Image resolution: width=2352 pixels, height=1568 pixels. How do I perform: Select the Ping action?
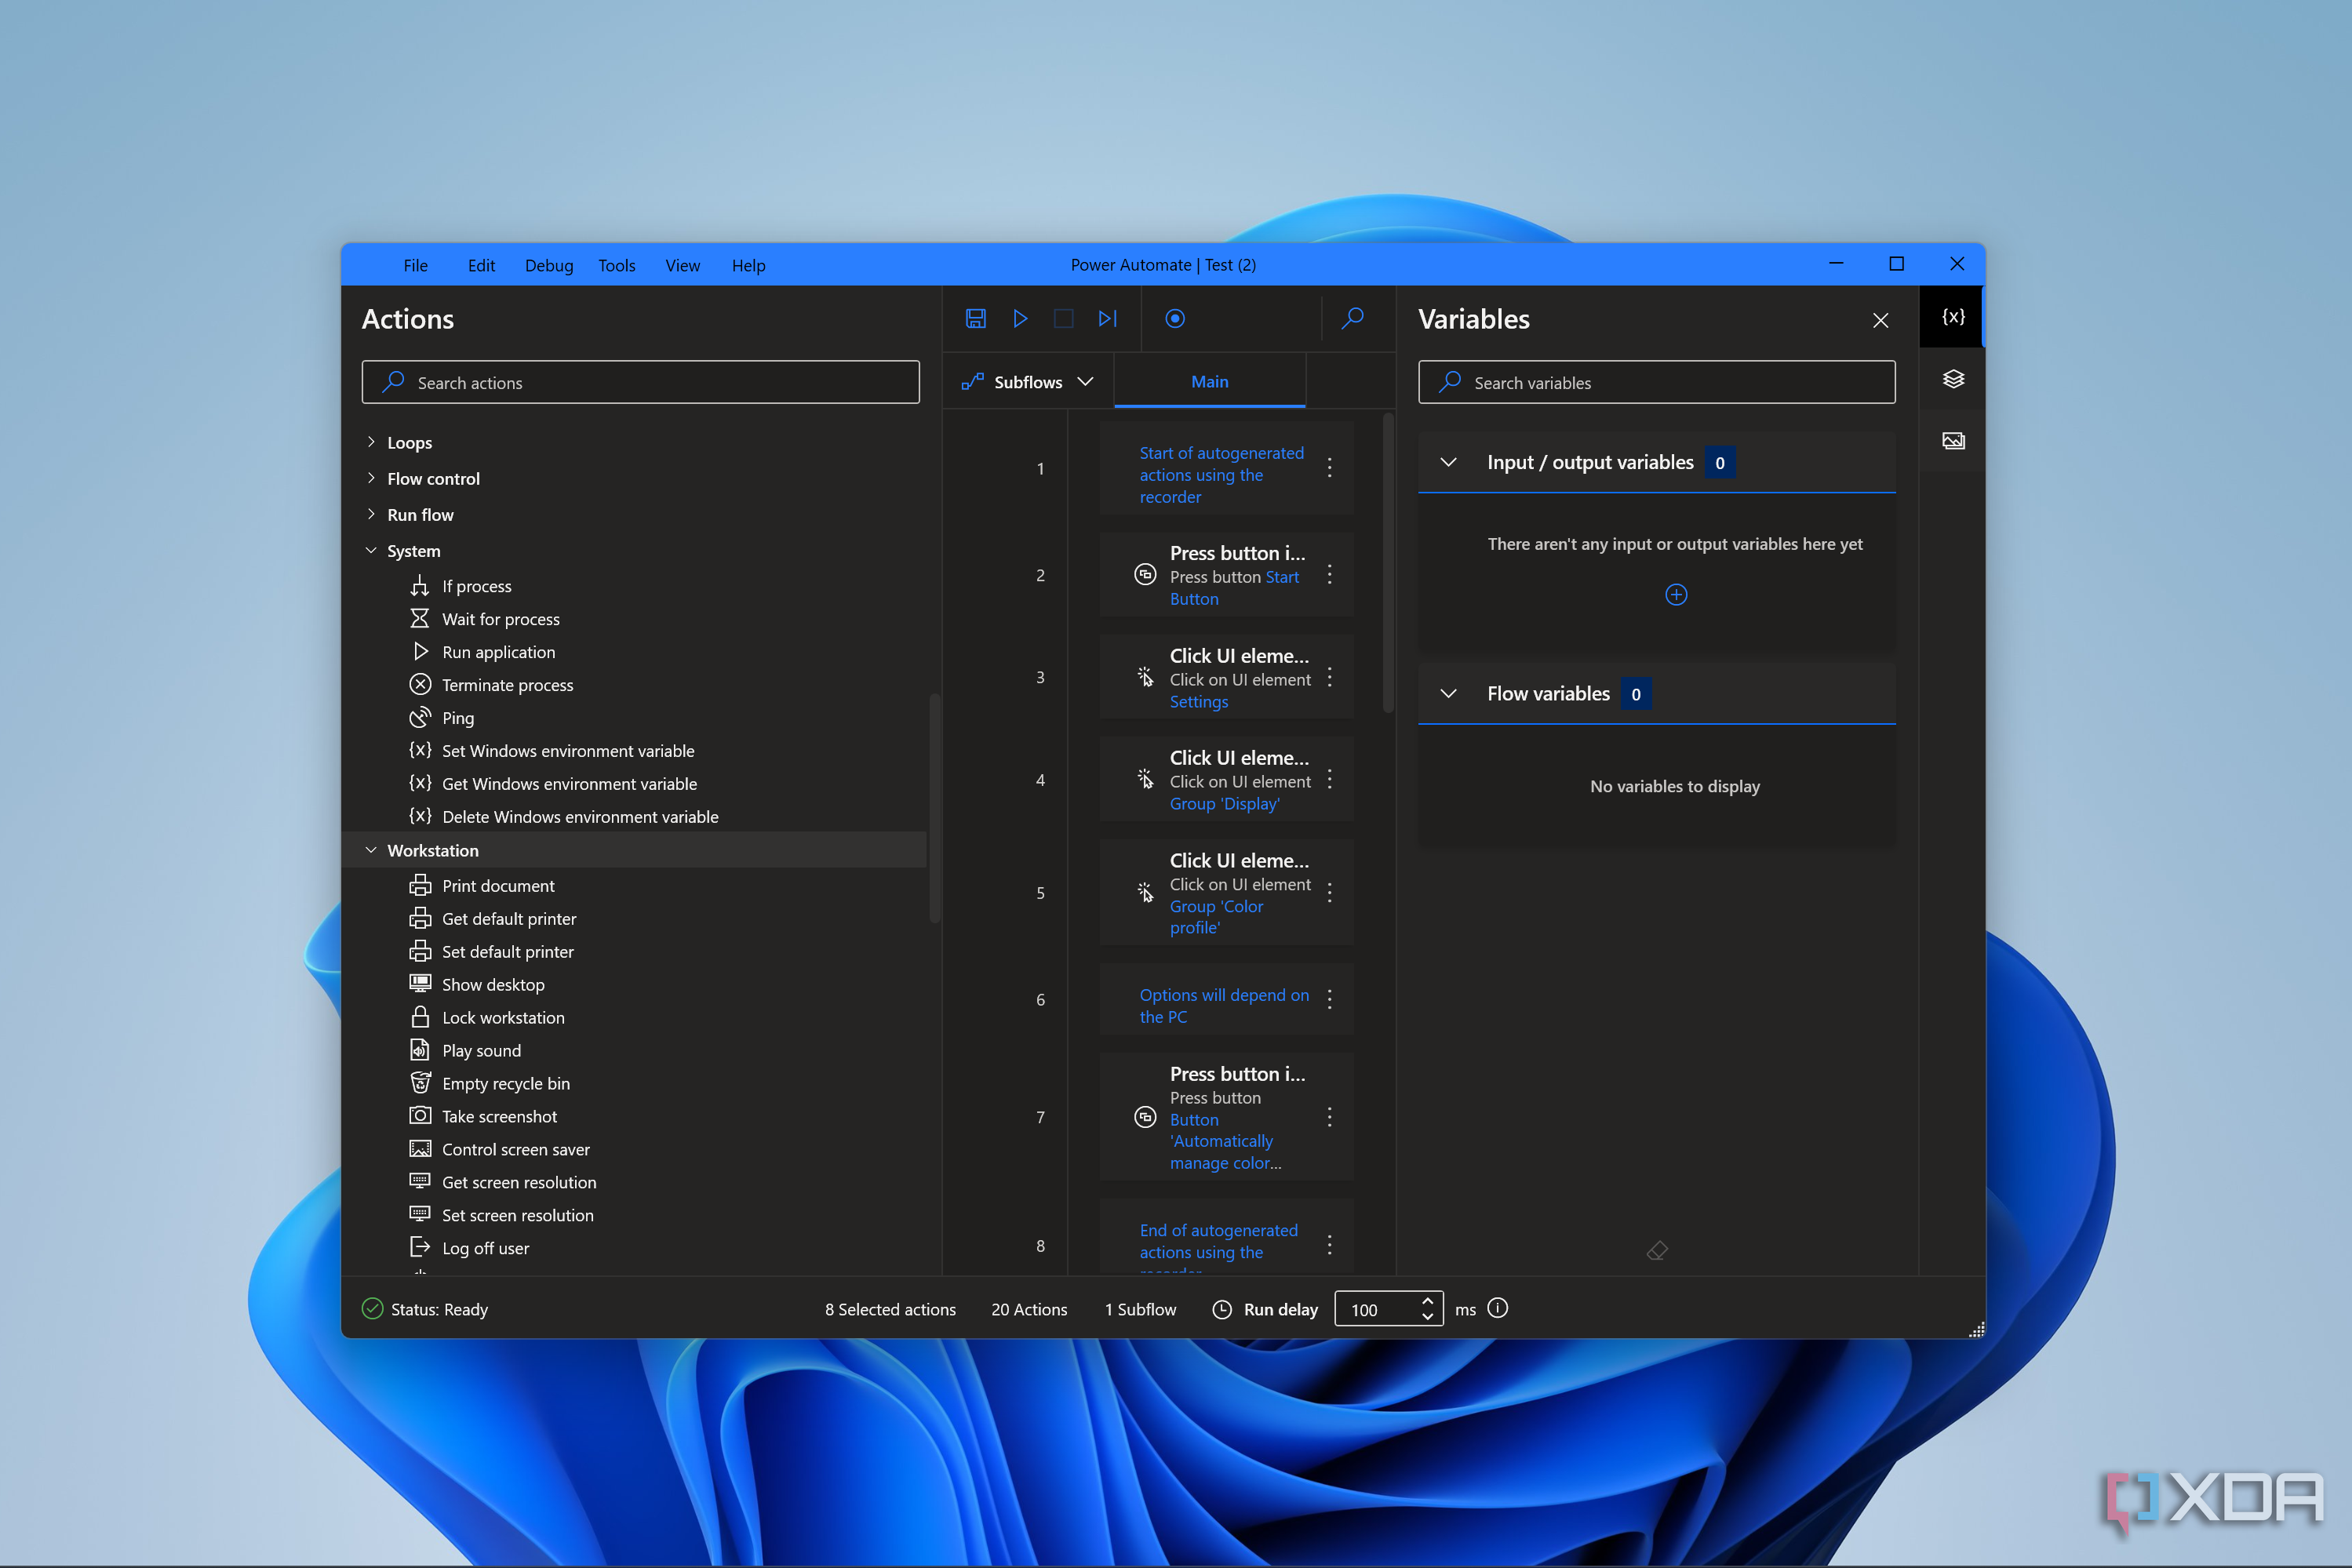[x=457, y=718]
